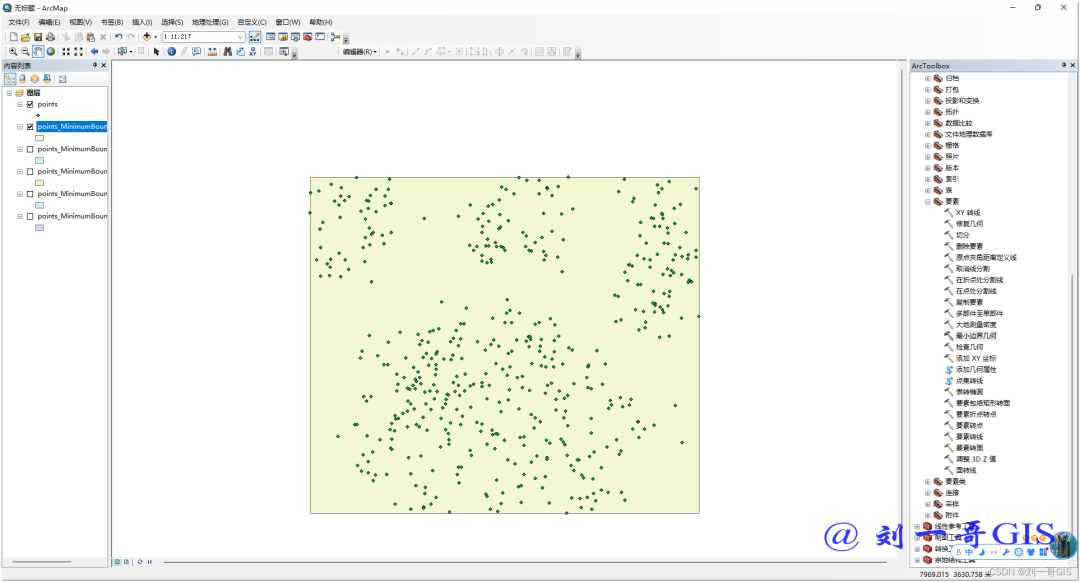Click the map refresh button
The height and width of the screenshot is (582, 1080).
[140, 562]
